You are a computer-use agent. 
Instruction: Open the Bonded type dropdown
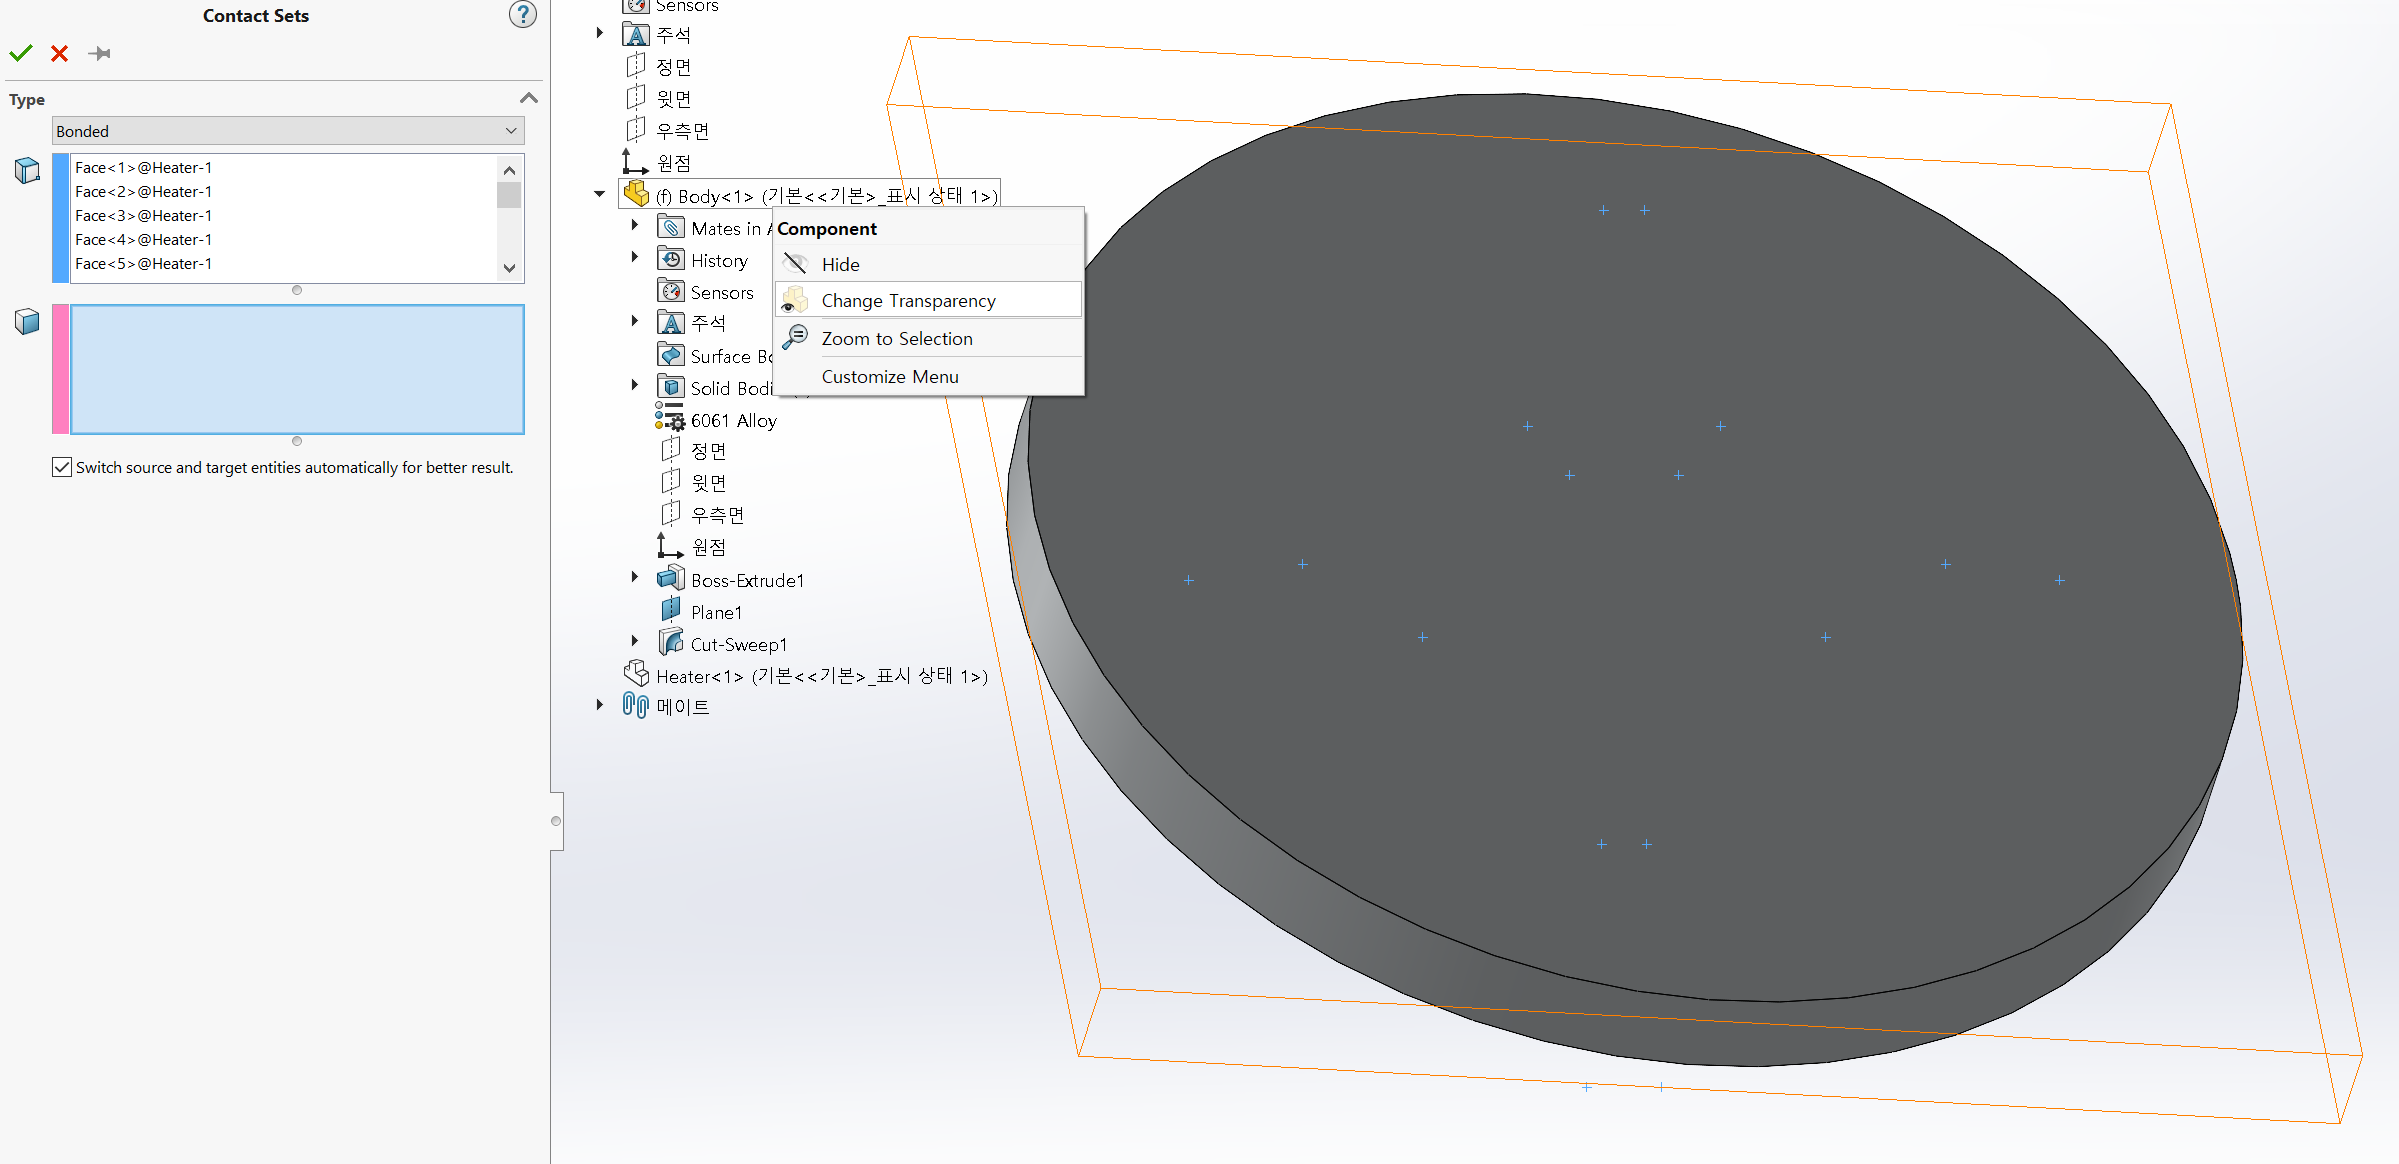point(288,131)
